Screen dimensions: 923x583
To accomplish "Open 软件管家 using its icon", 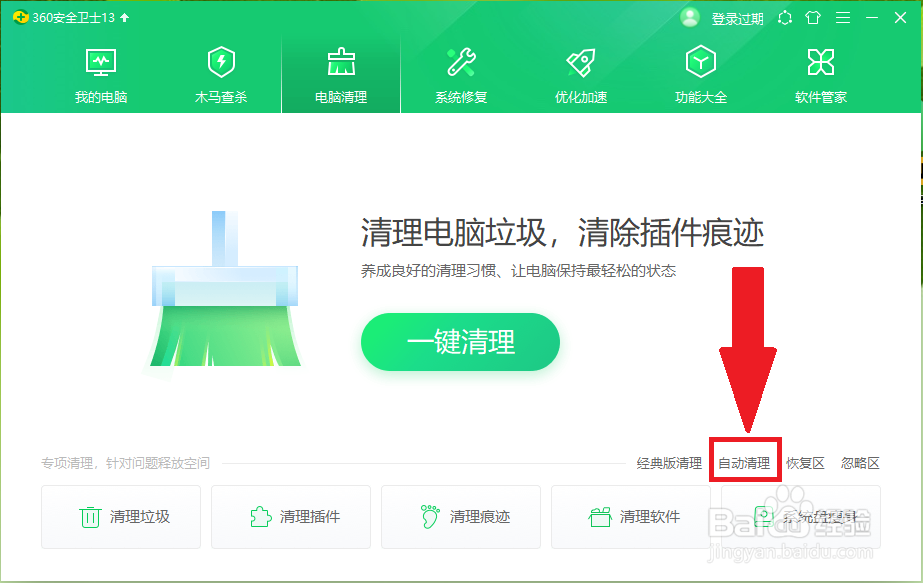I will pos(820,60).
